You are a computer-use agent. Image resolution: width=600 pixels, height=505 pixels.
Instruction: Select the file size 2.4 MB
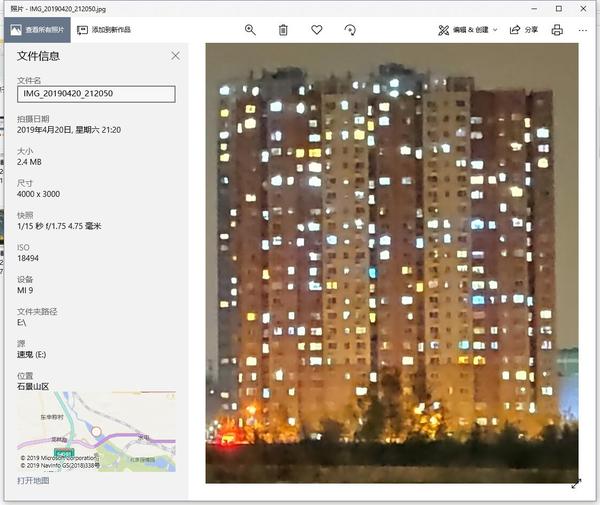pos(29,162)
